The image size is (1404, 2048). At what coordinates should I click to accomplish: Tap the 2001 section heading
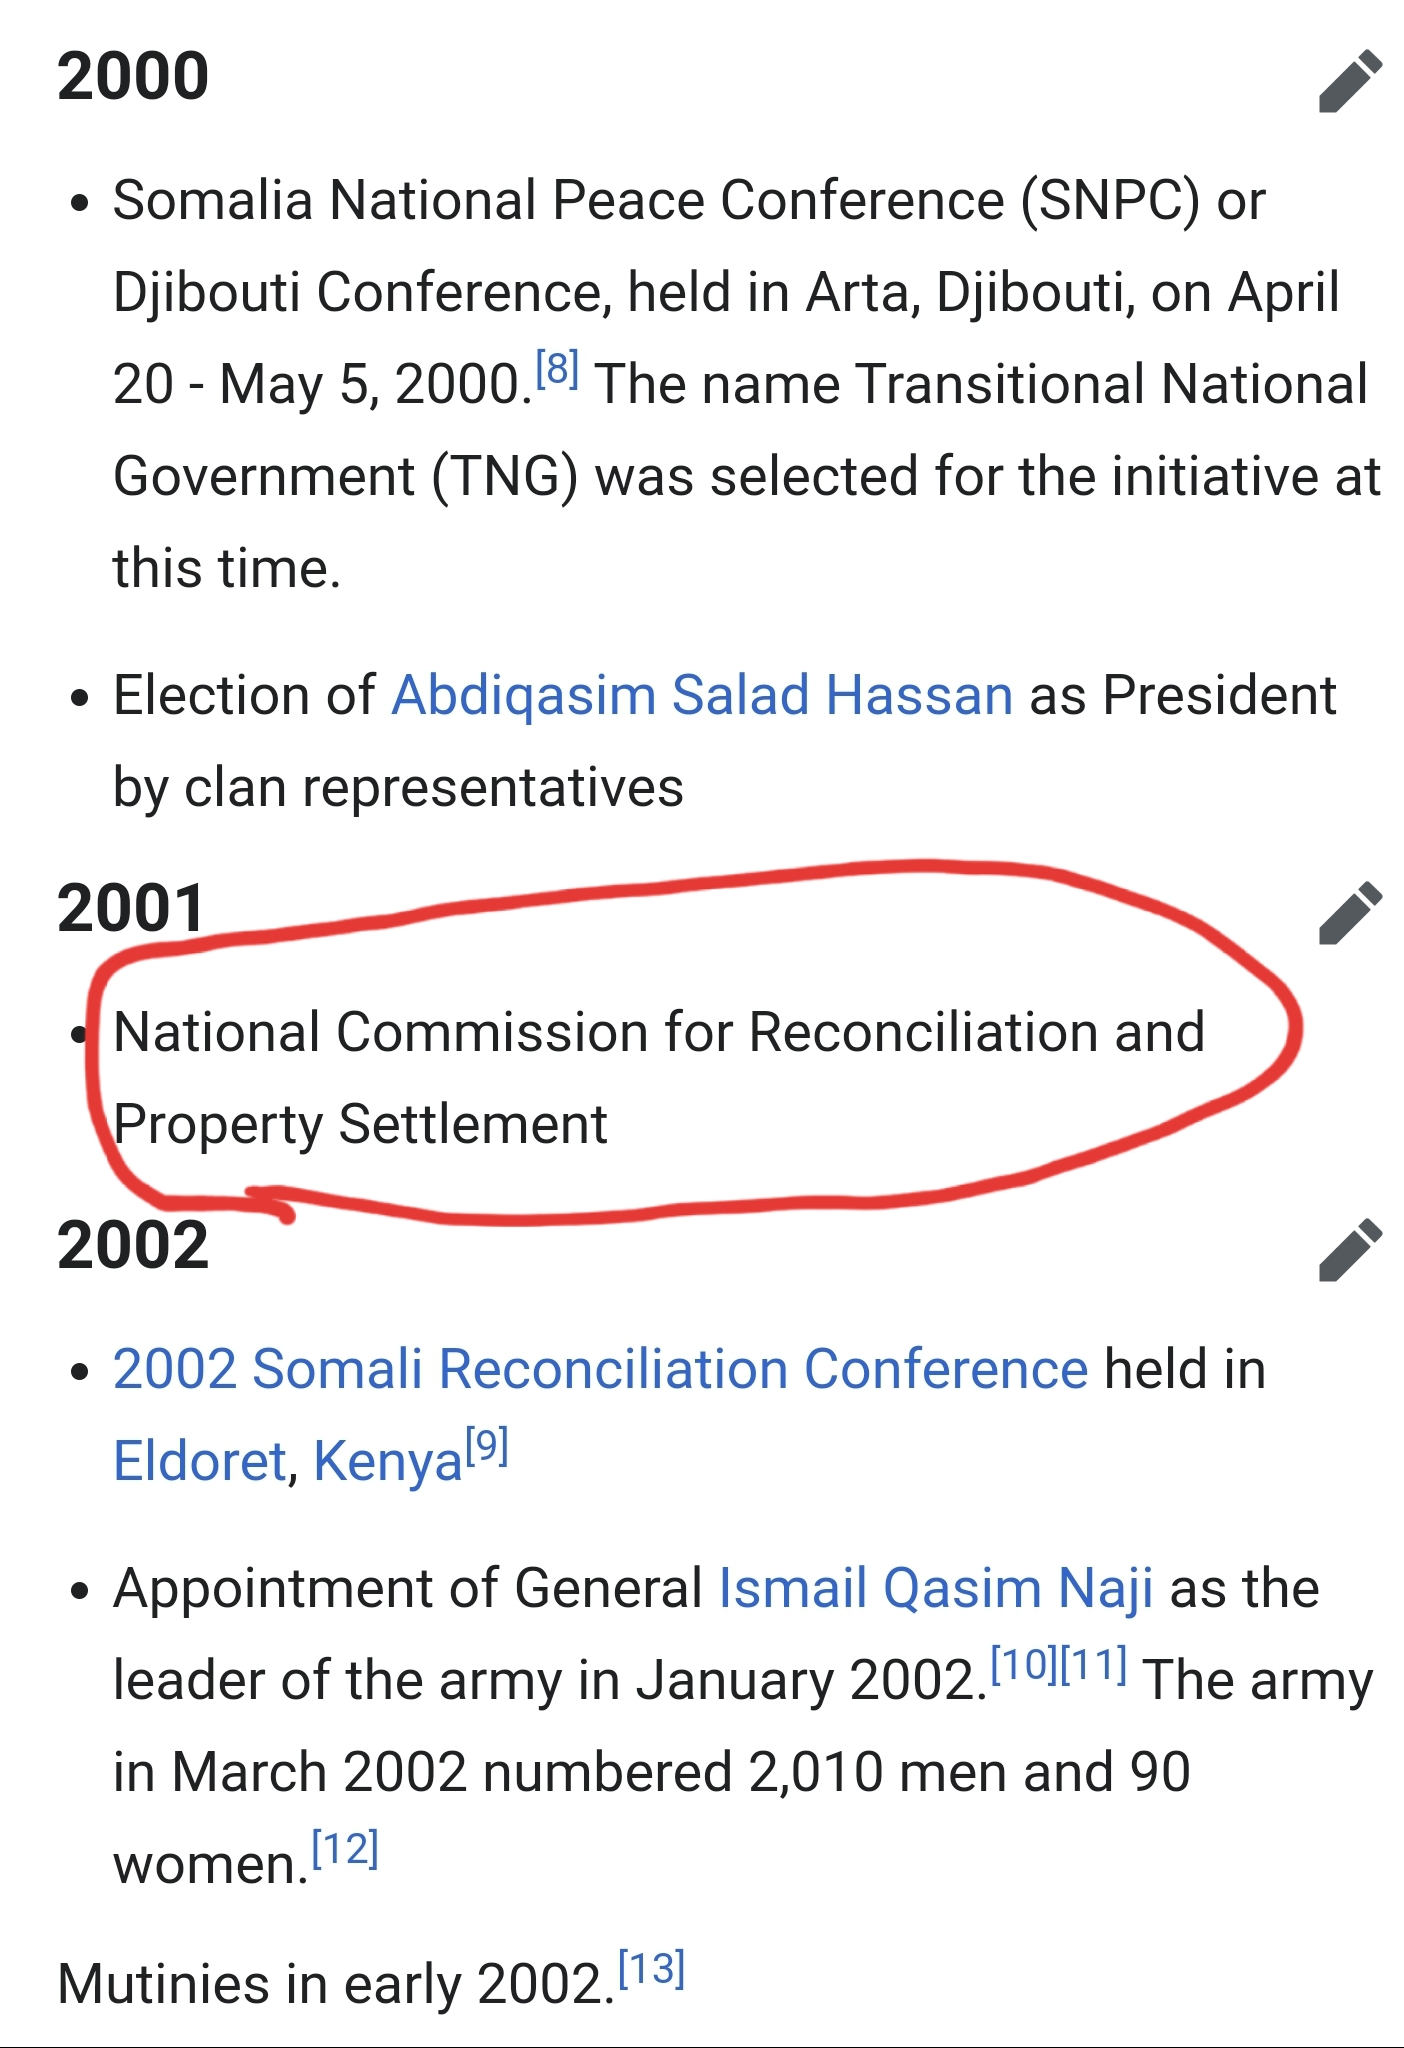[x=131, y=909]
